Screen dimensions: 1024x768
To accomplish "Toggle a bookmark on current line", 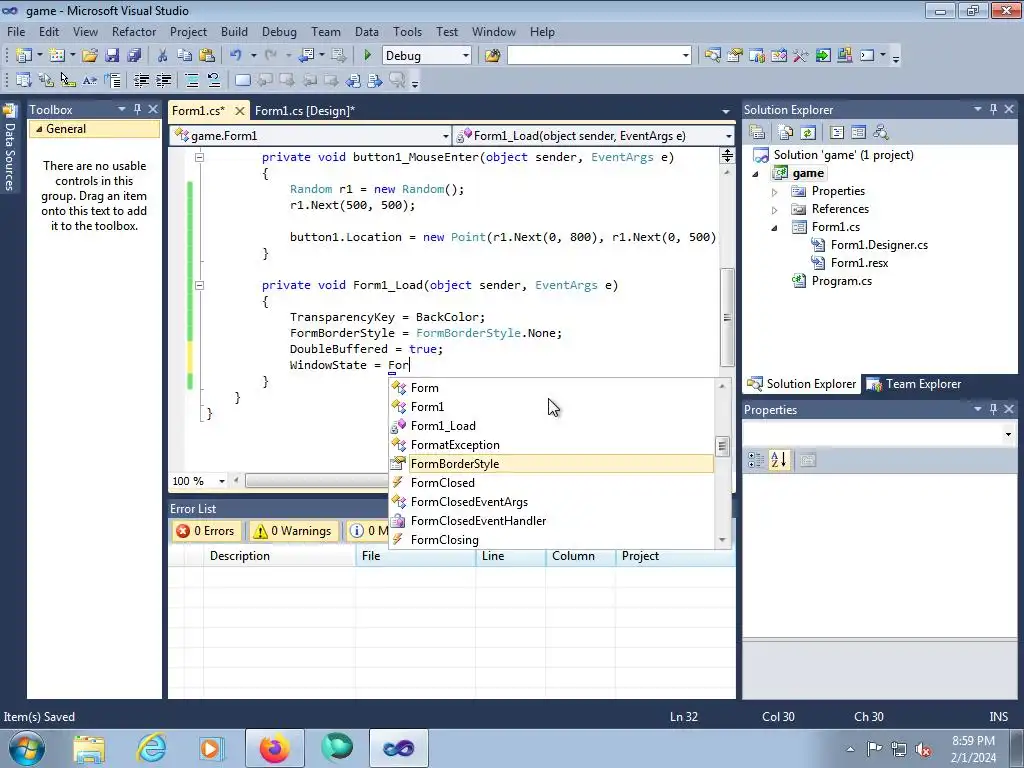I will pos(242,80).
